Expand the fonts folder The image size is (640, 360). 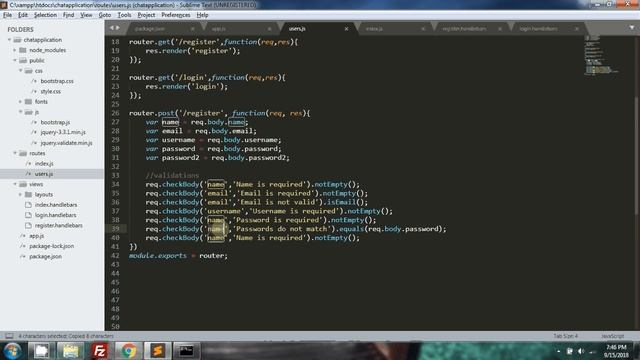point(20,102)
